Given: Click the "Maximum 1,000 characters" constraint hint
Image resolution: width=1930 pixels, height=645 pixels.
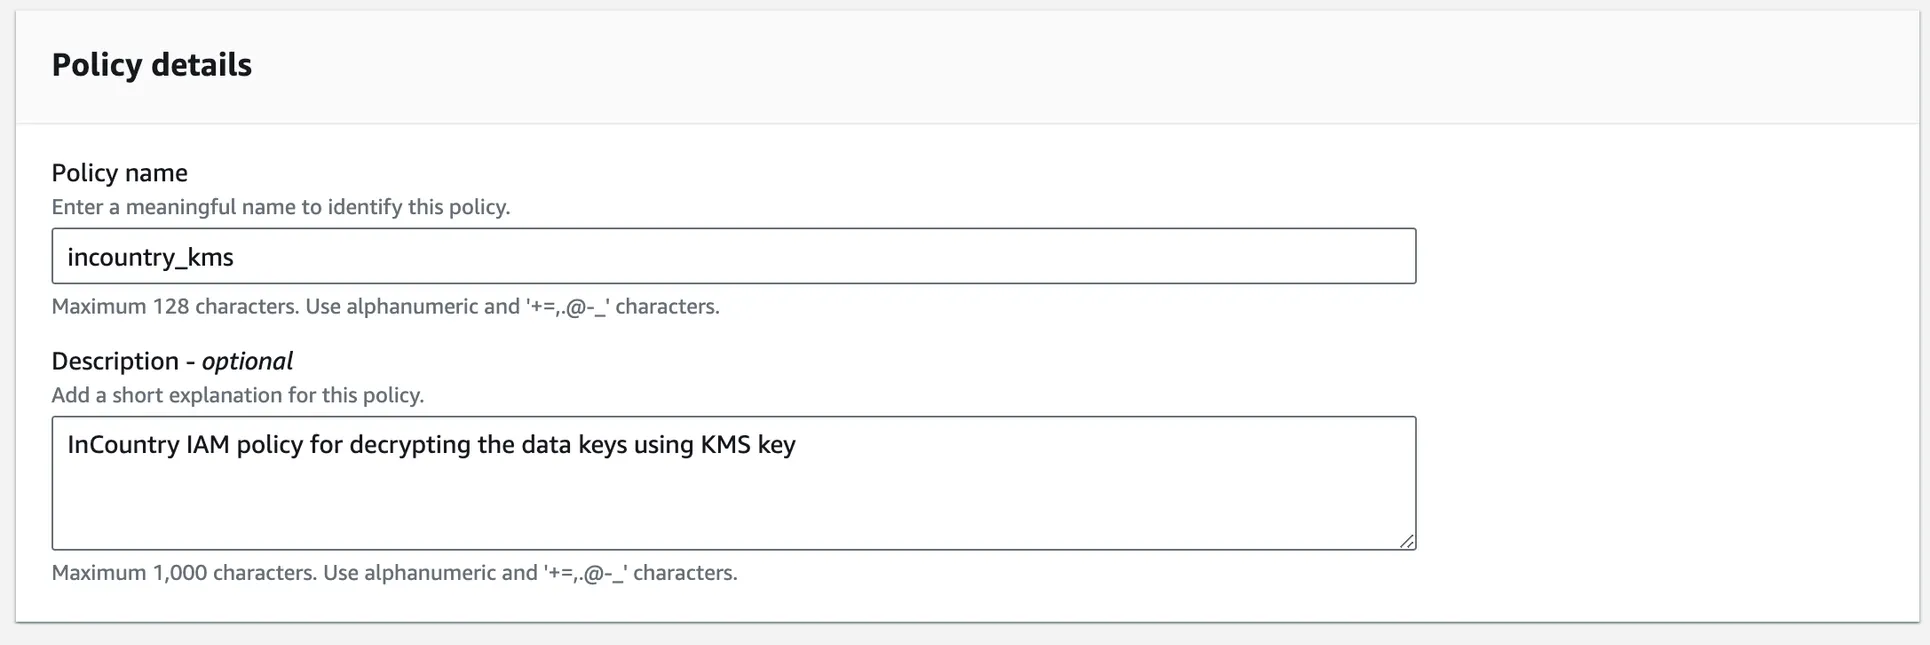Looking at the screenshot, I should 394,573.
